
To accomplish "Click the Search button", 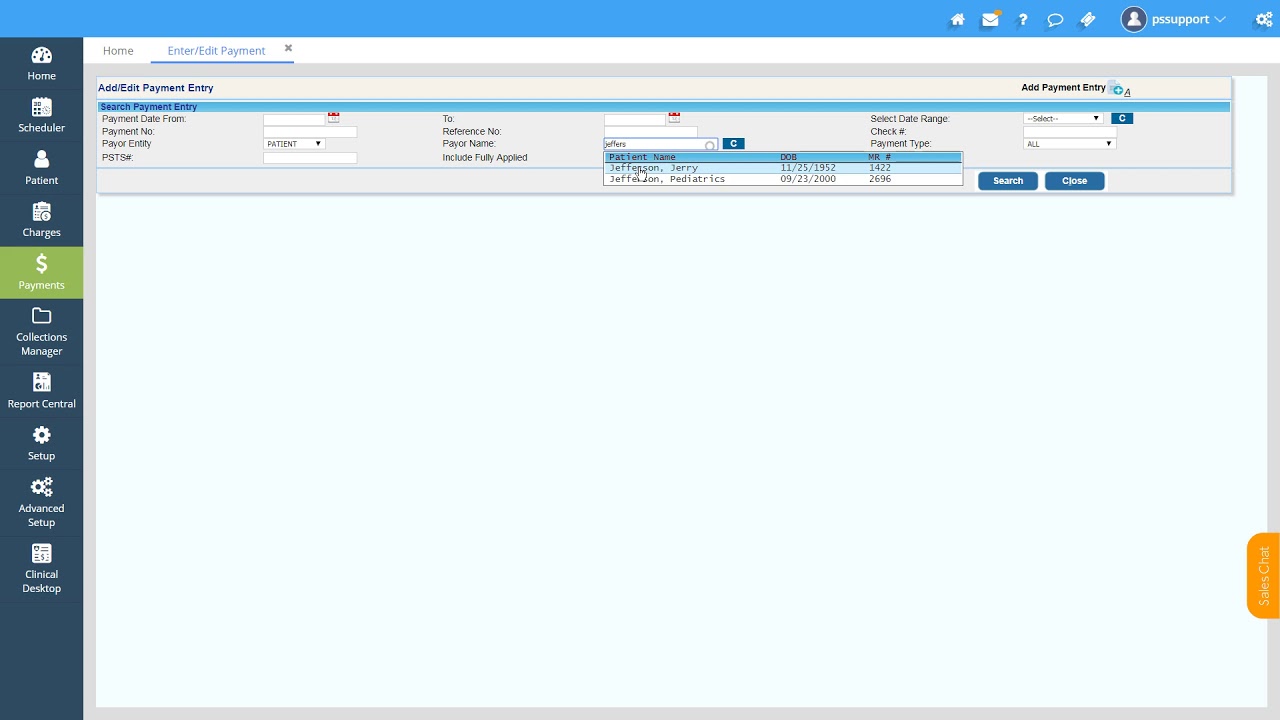I will (x=1008, y=181).
